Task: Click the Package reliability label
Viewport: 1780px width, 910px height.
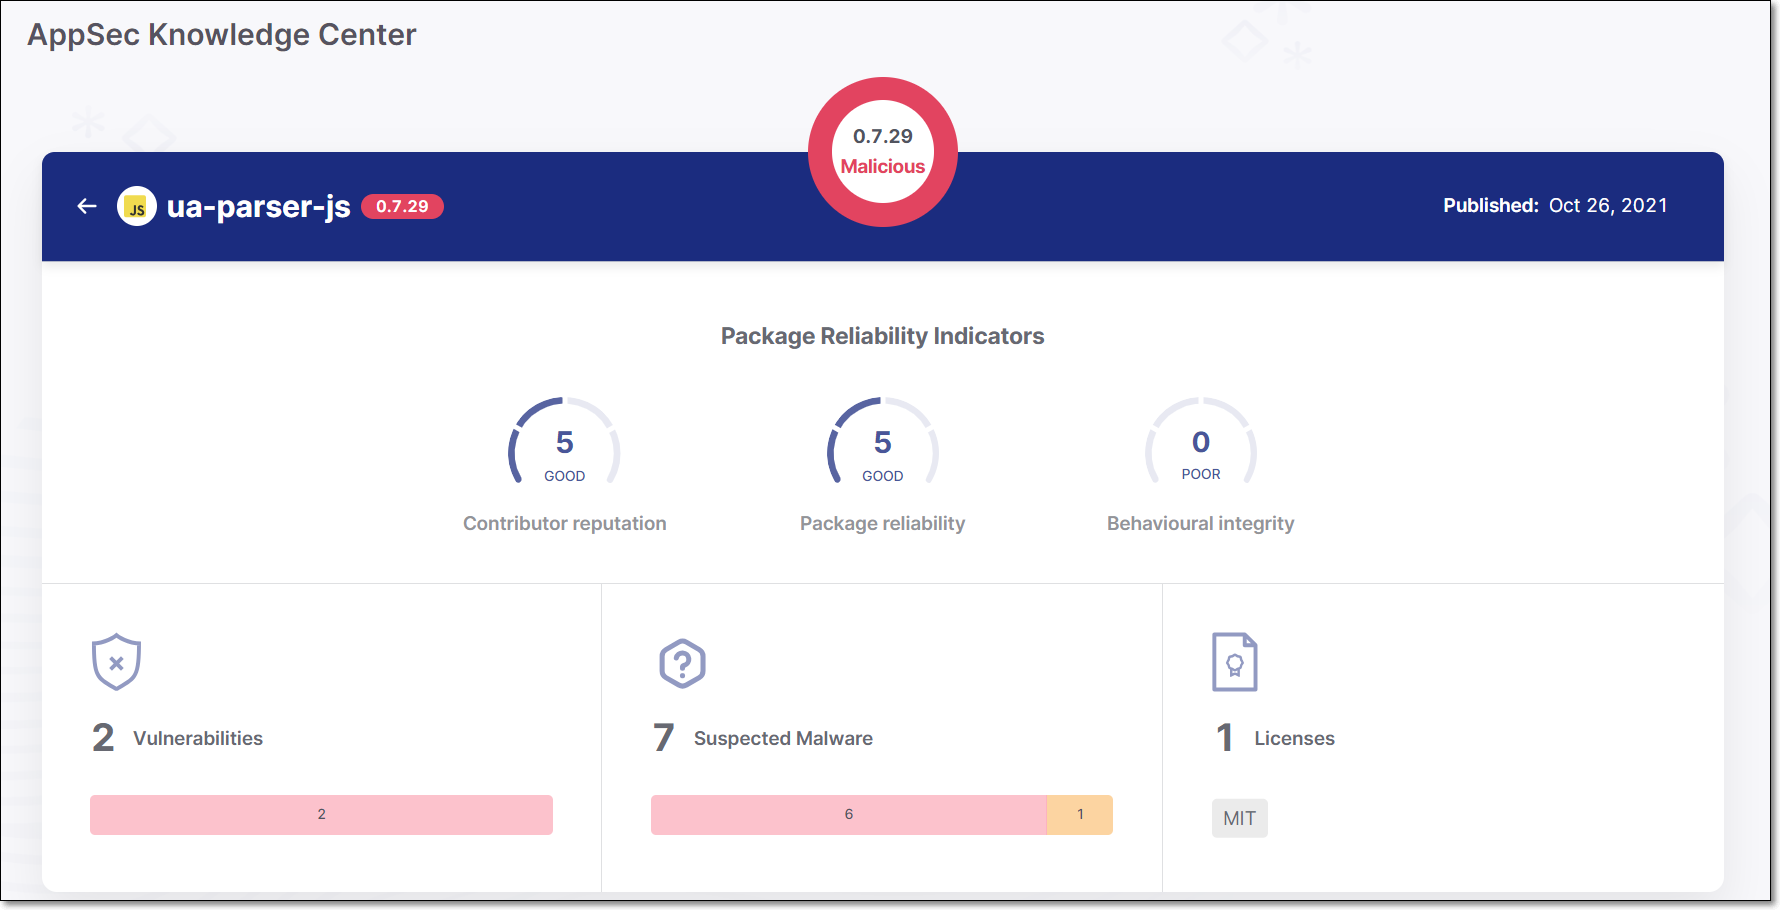Action: (x=883, y=523)
